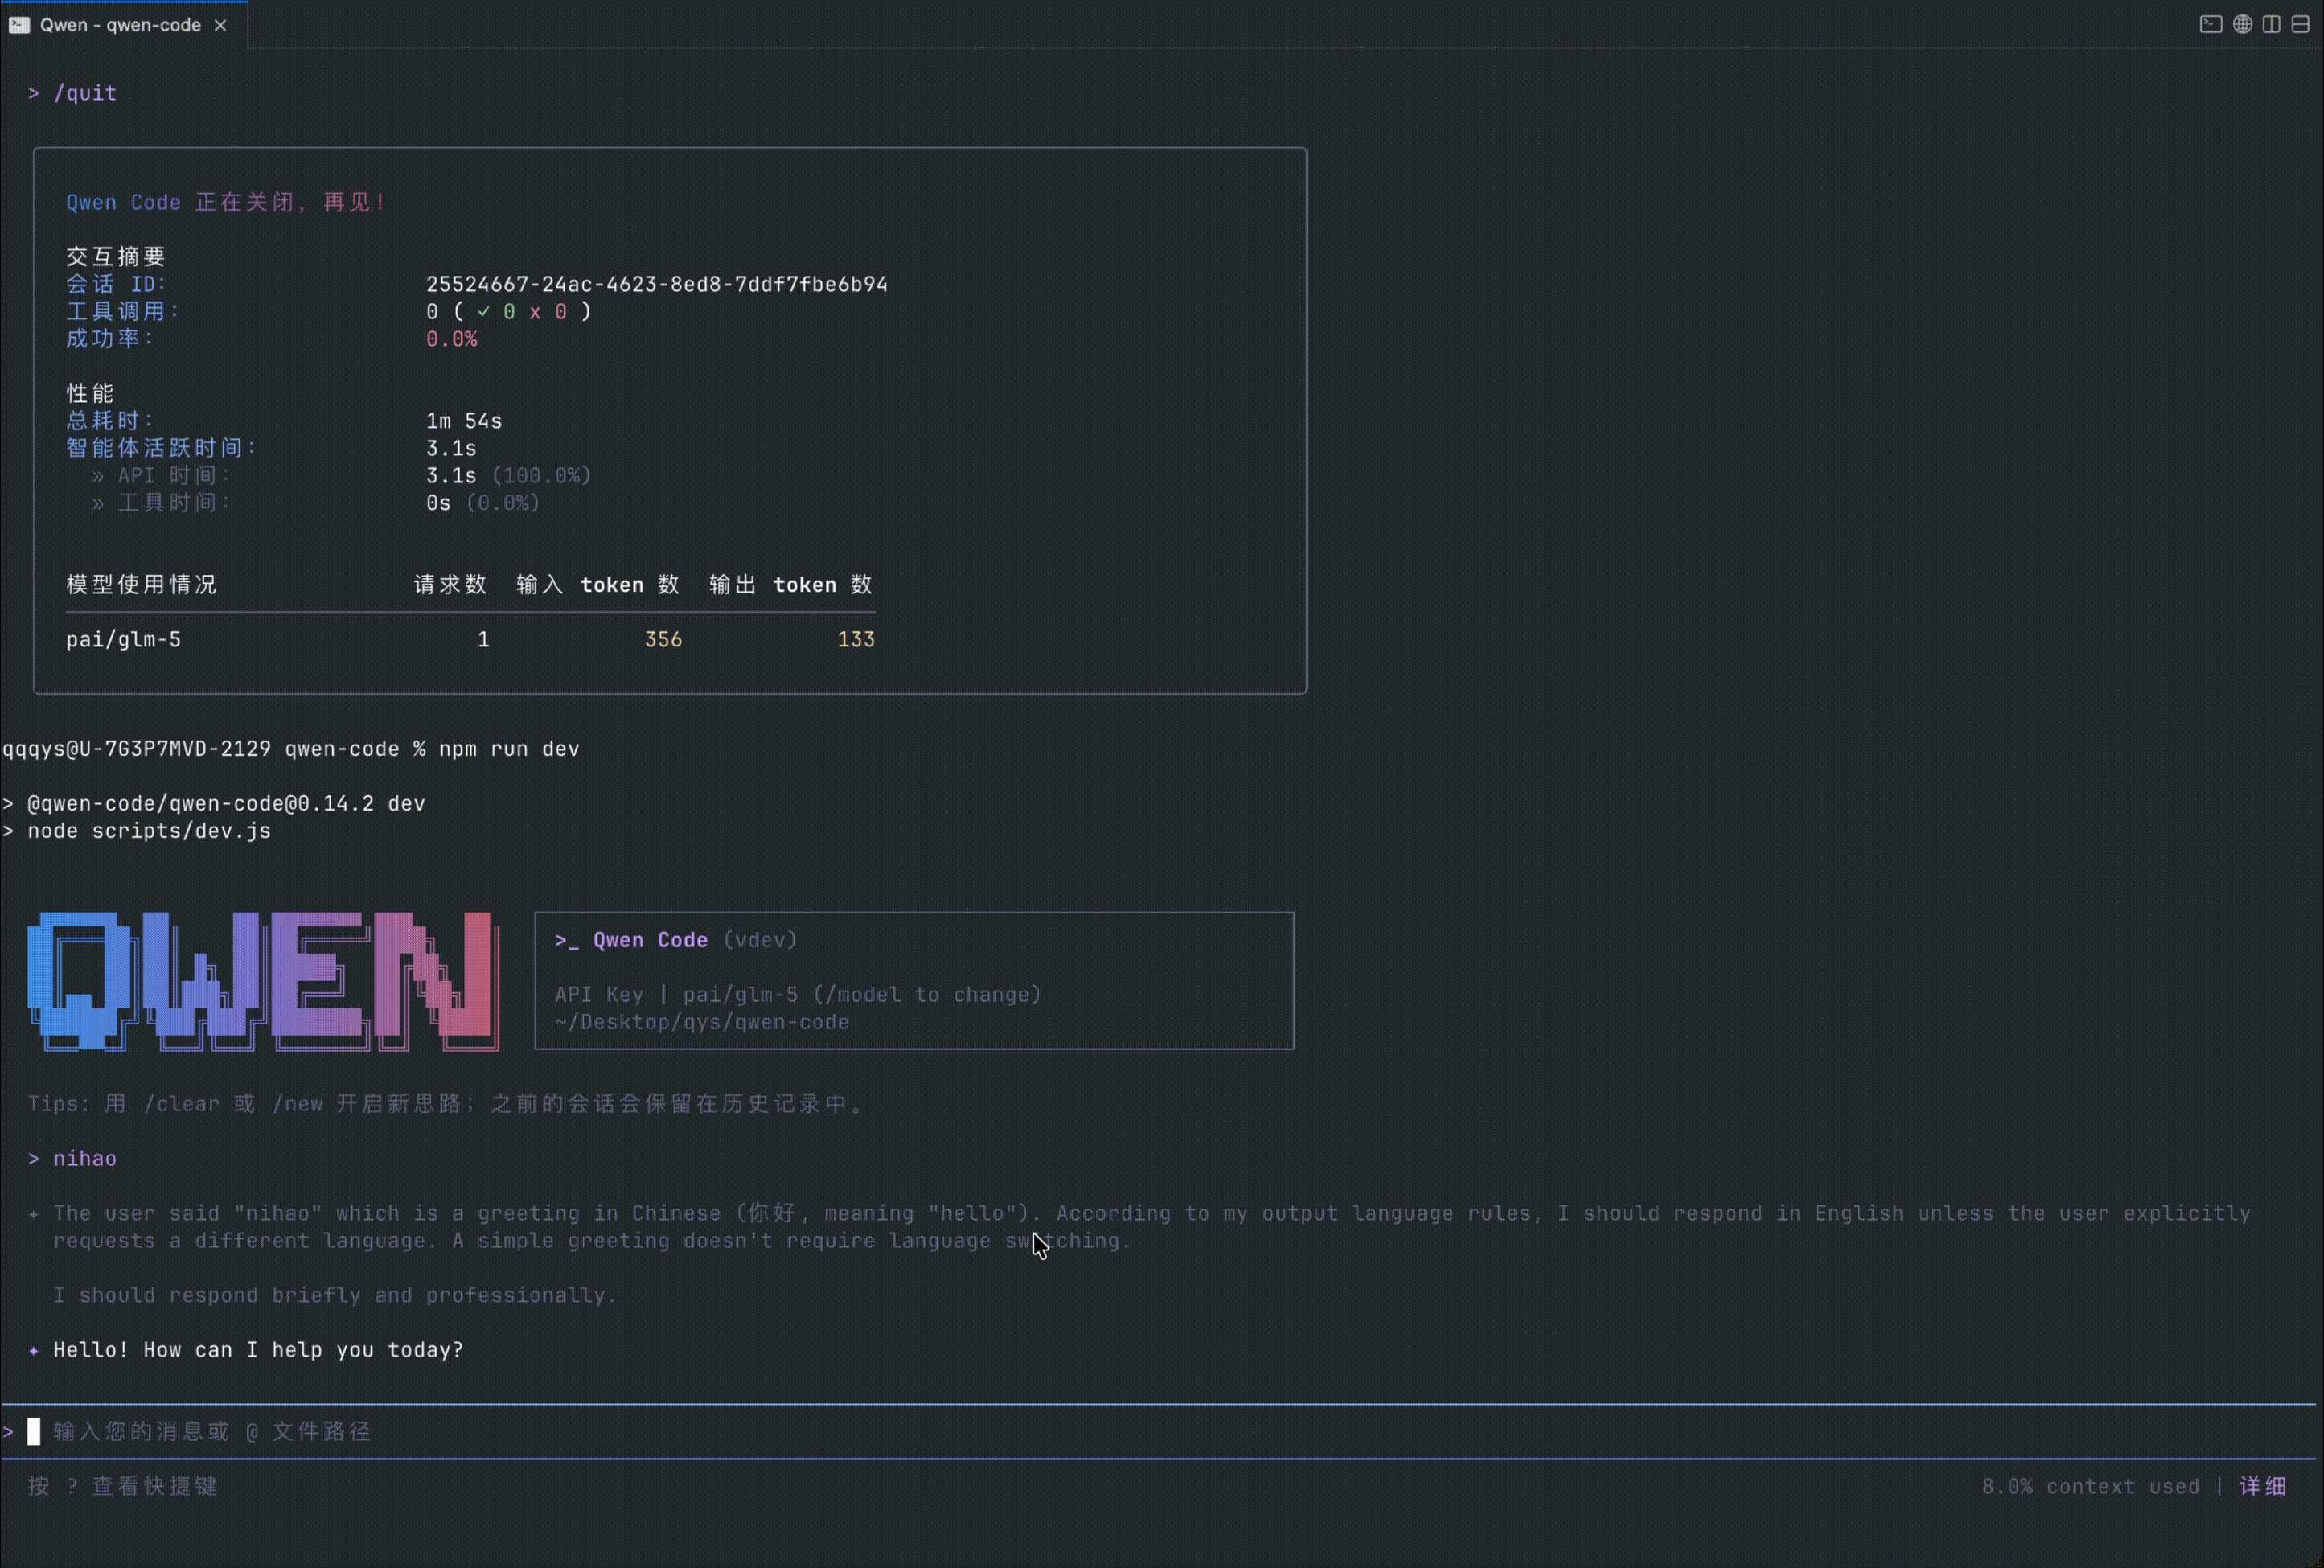Image resolution: width=2324 pixels, height=1568 pixels.
Task: Close the Qwen - qwen-code tab
Action: tap(220, 25)
